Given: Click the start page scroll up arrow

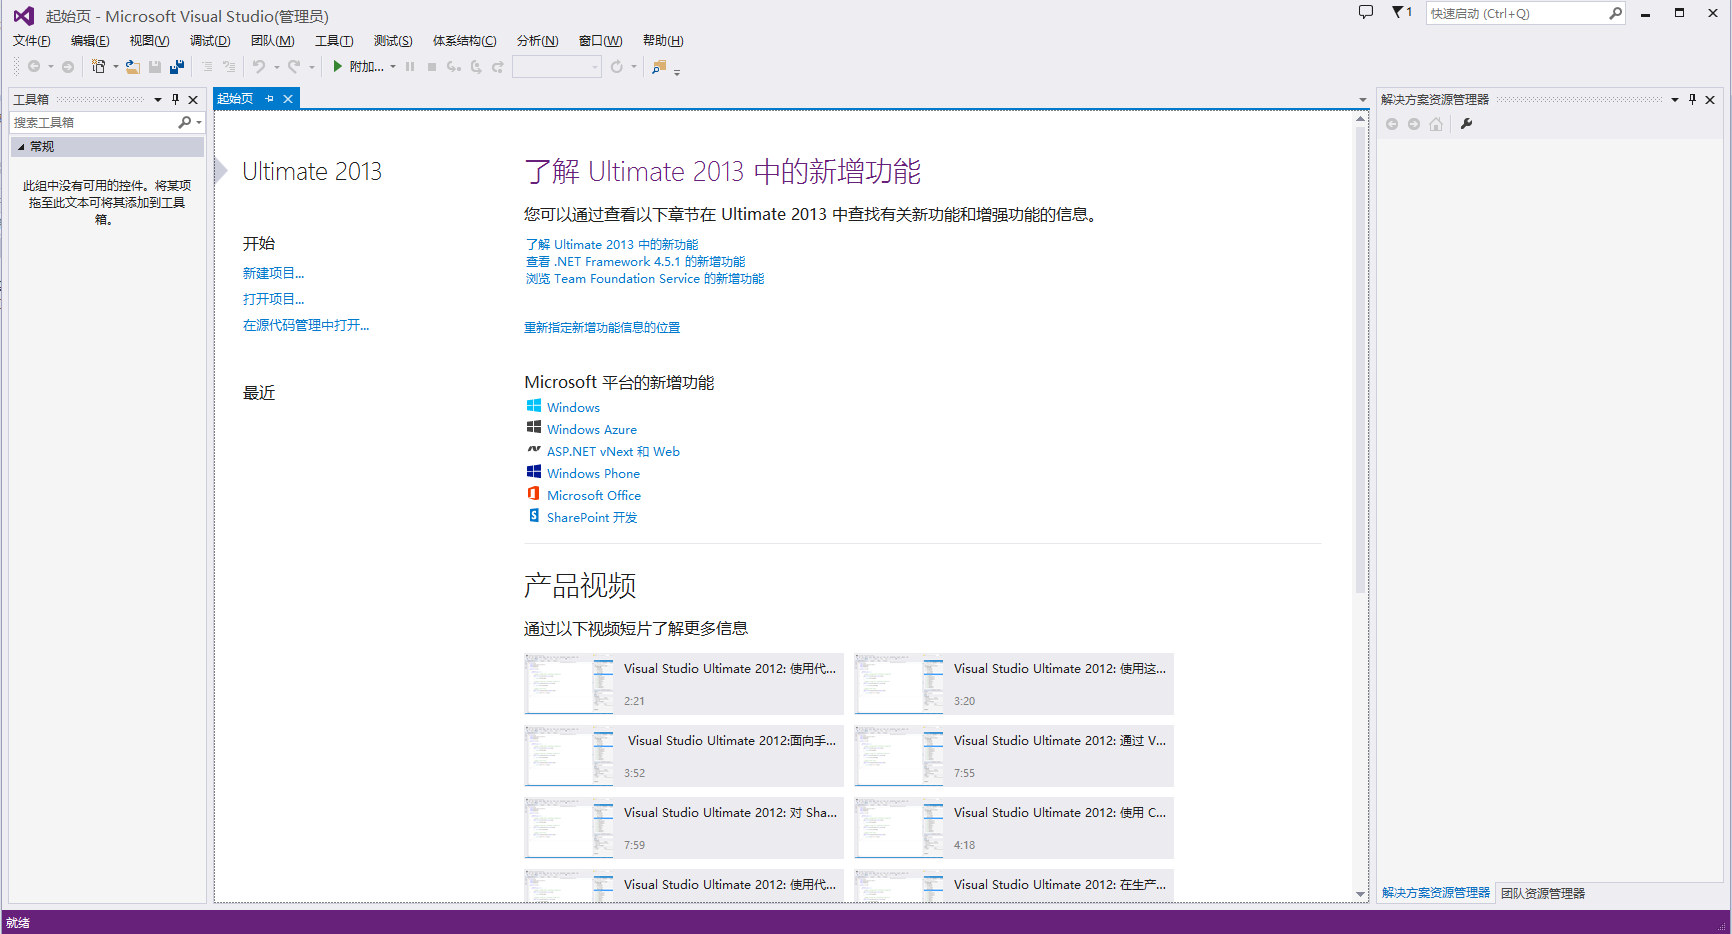Looking at the screenshot, I should pos(1360,118).
